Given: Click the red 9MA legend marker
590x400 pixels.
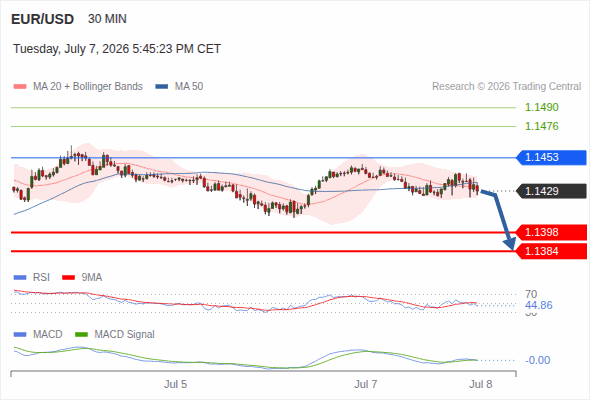Looking at the screenshot, I should pos(68,278).
